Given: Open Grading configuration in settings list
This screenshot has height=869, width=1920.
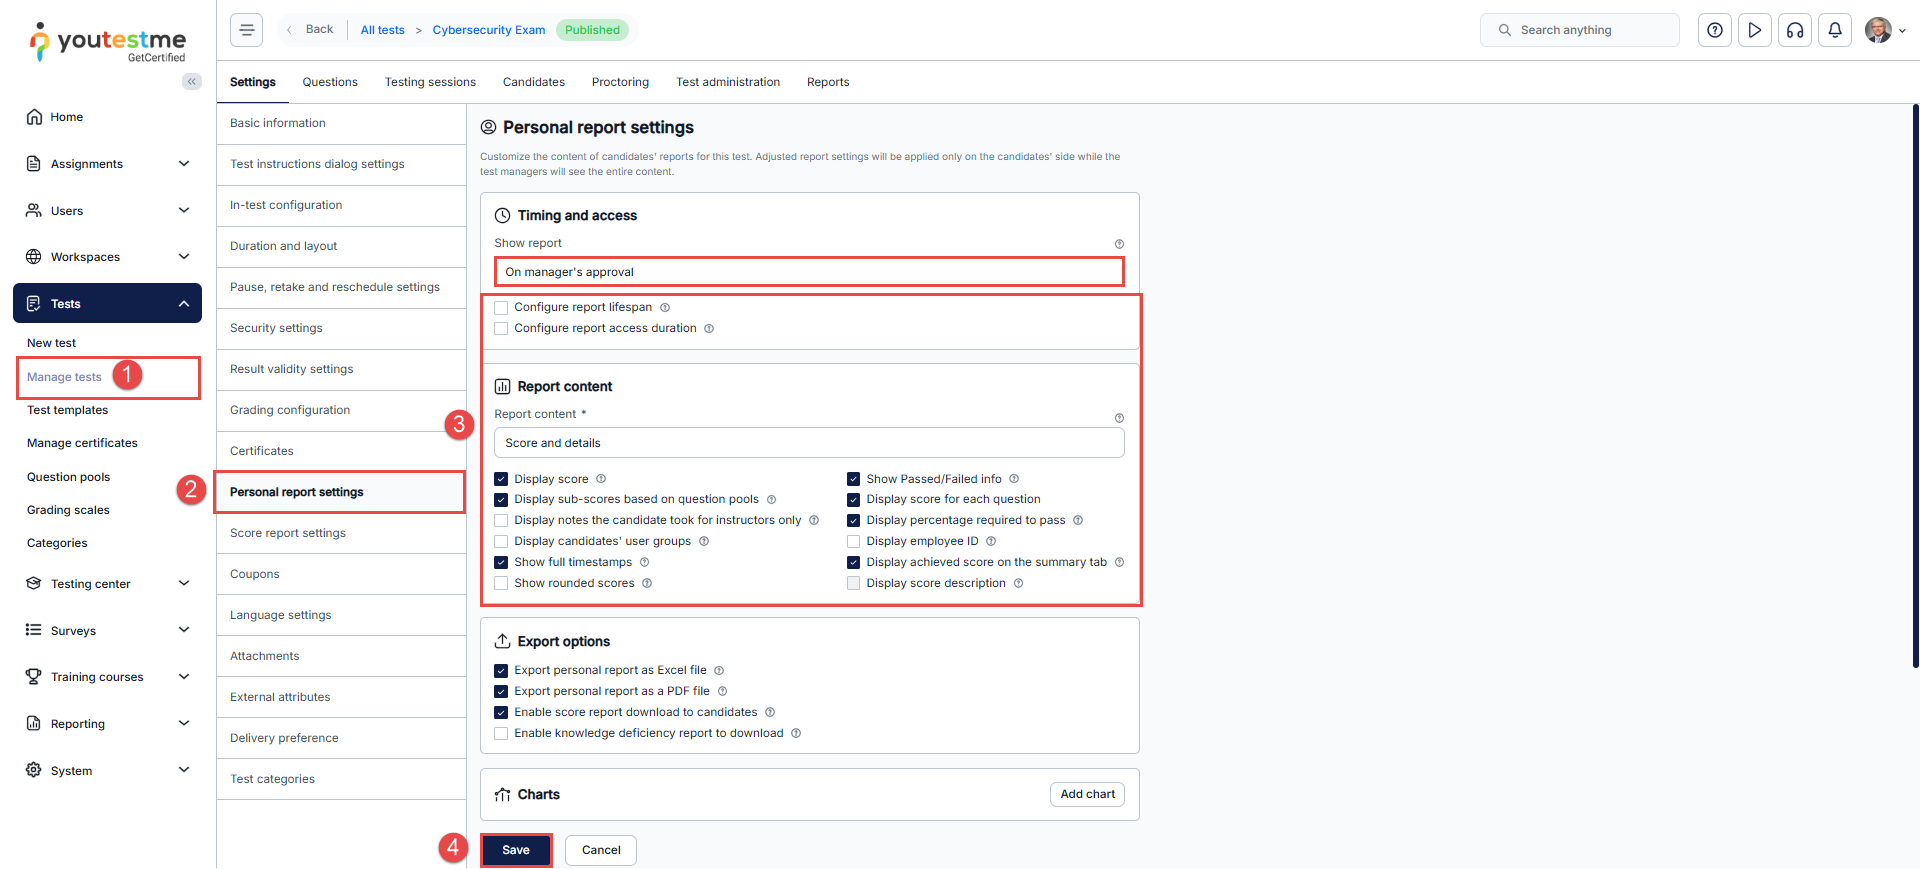Looking at the screenshot, I should 341,410.
